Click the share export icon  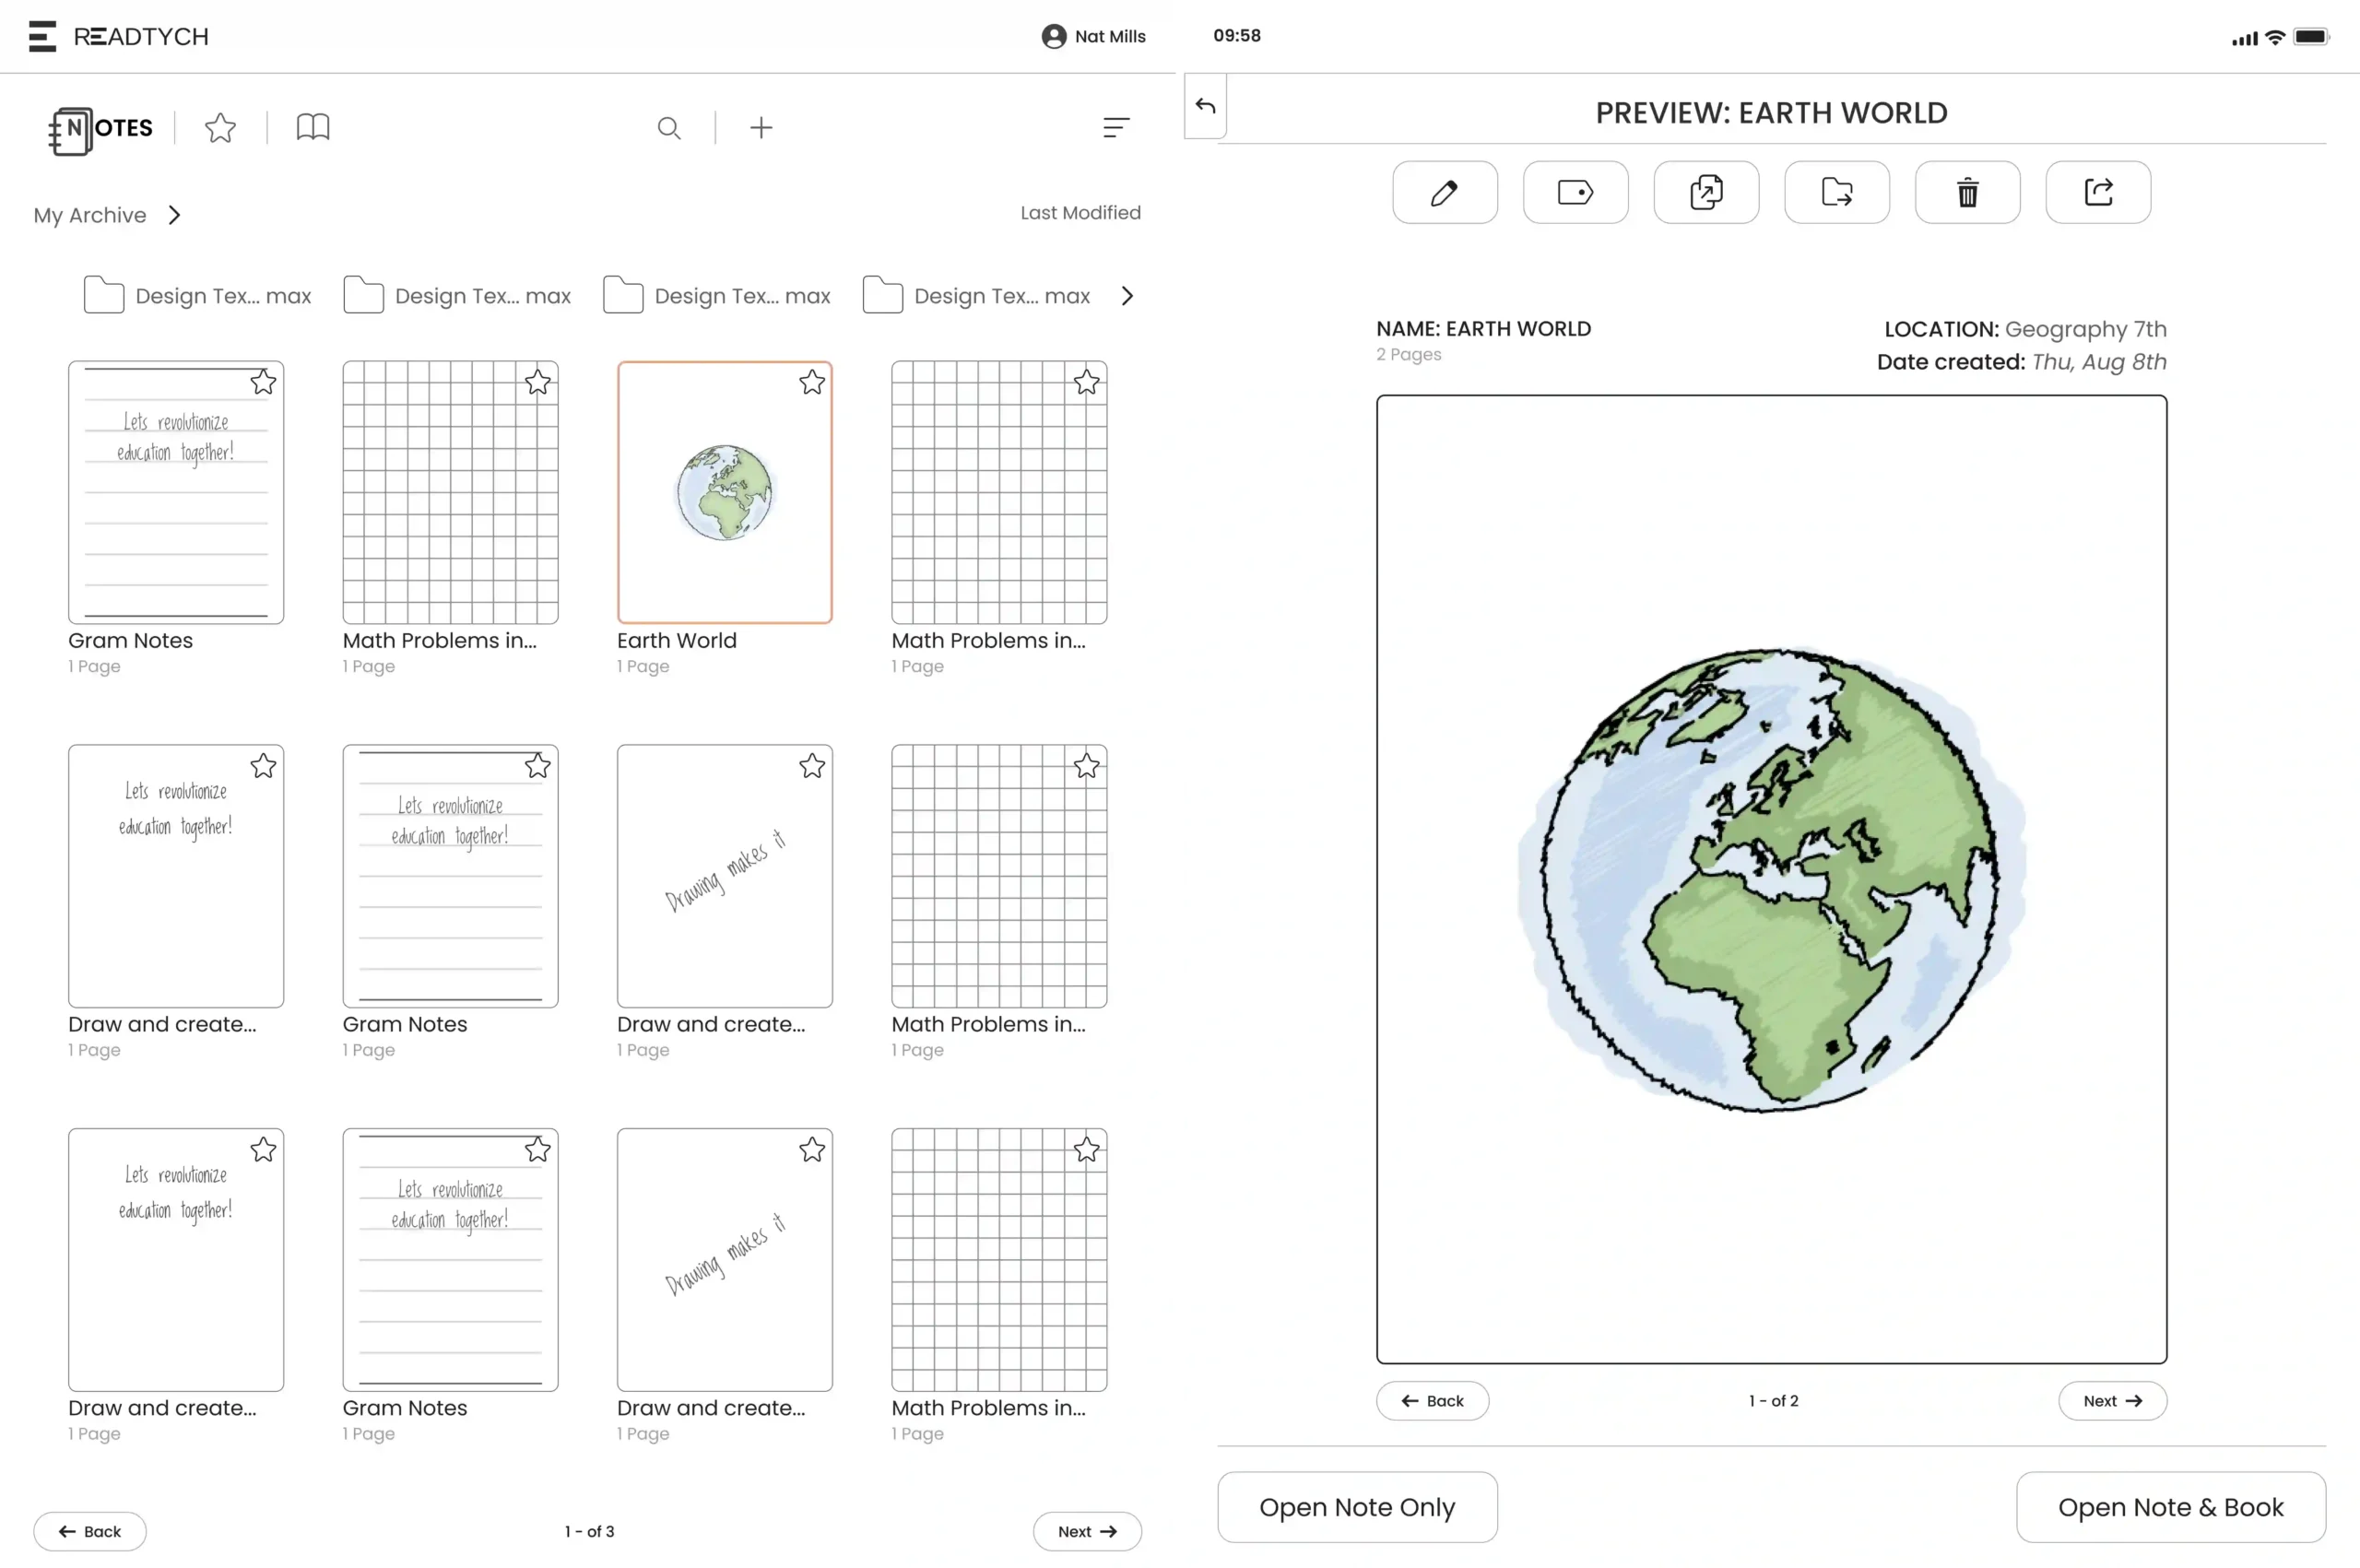click(x=2098, y=192)
